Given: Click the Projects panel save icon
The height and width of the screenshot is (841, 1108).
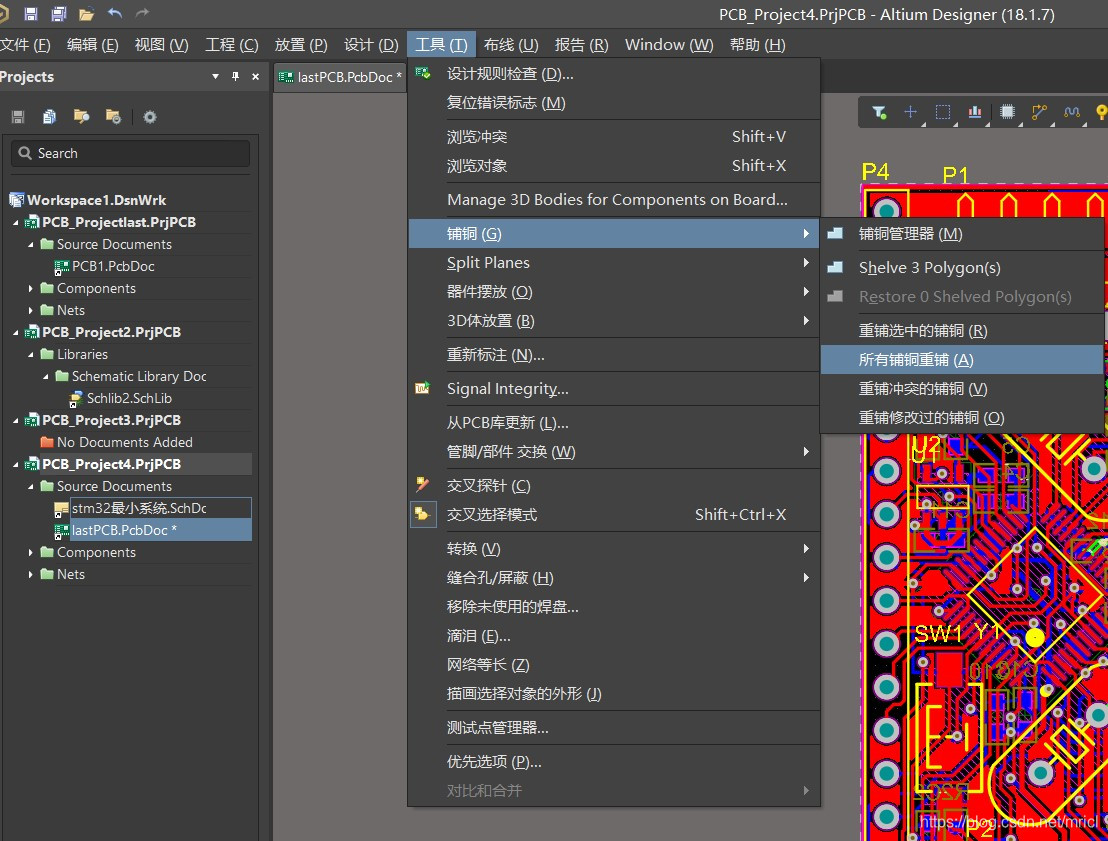Looking at the screenshot, I should point(18,117).
